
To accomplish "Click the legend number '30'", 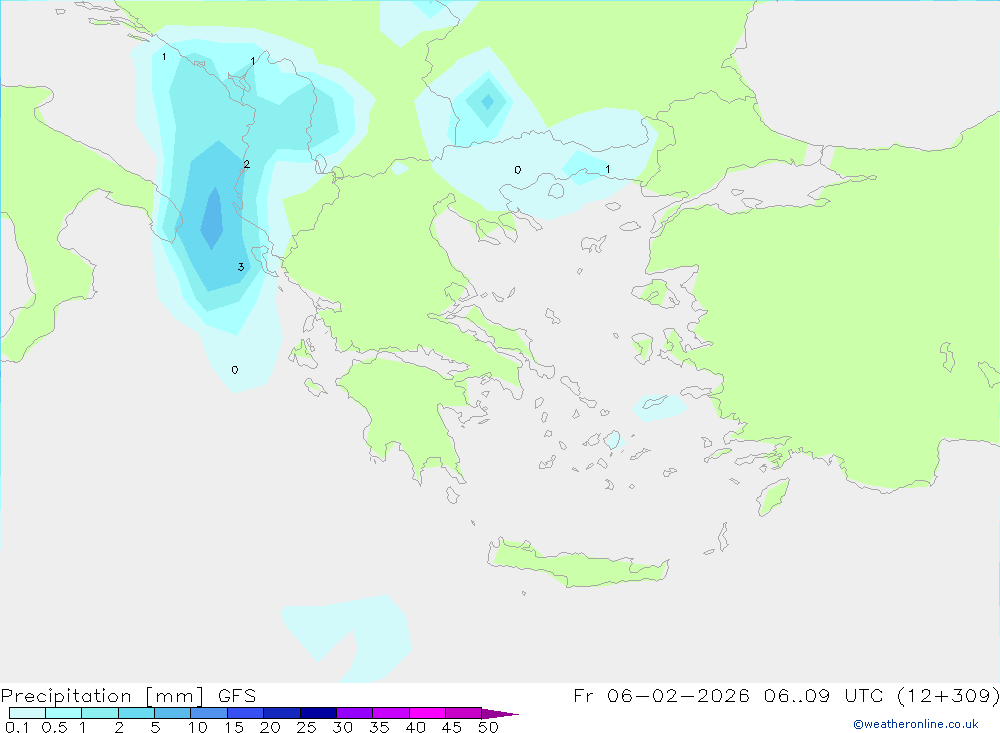I will pyautogui.click(x=342, y=727).
